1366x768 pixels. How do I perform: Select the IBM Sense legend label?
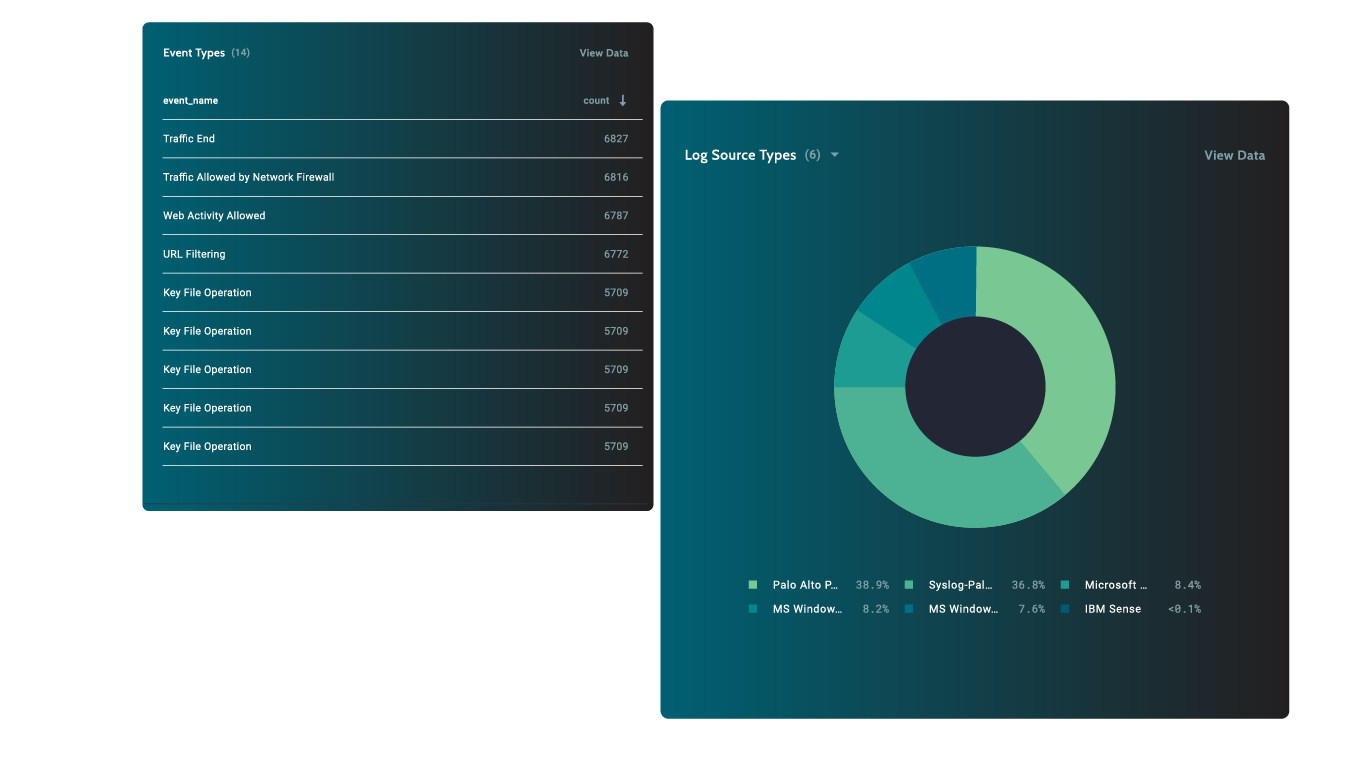coord(1113,609)
